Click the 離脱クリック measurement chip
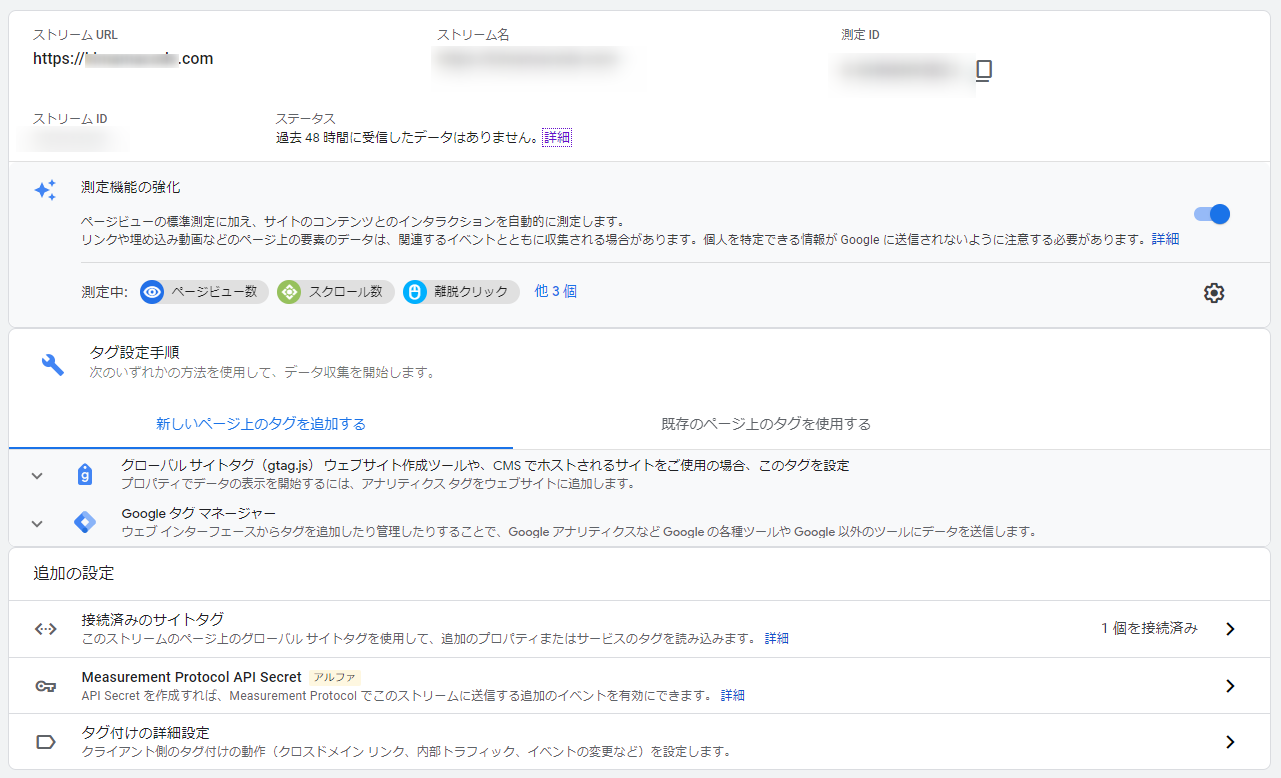The width and height of the screenshot is (1281, 778). point(461,292)
